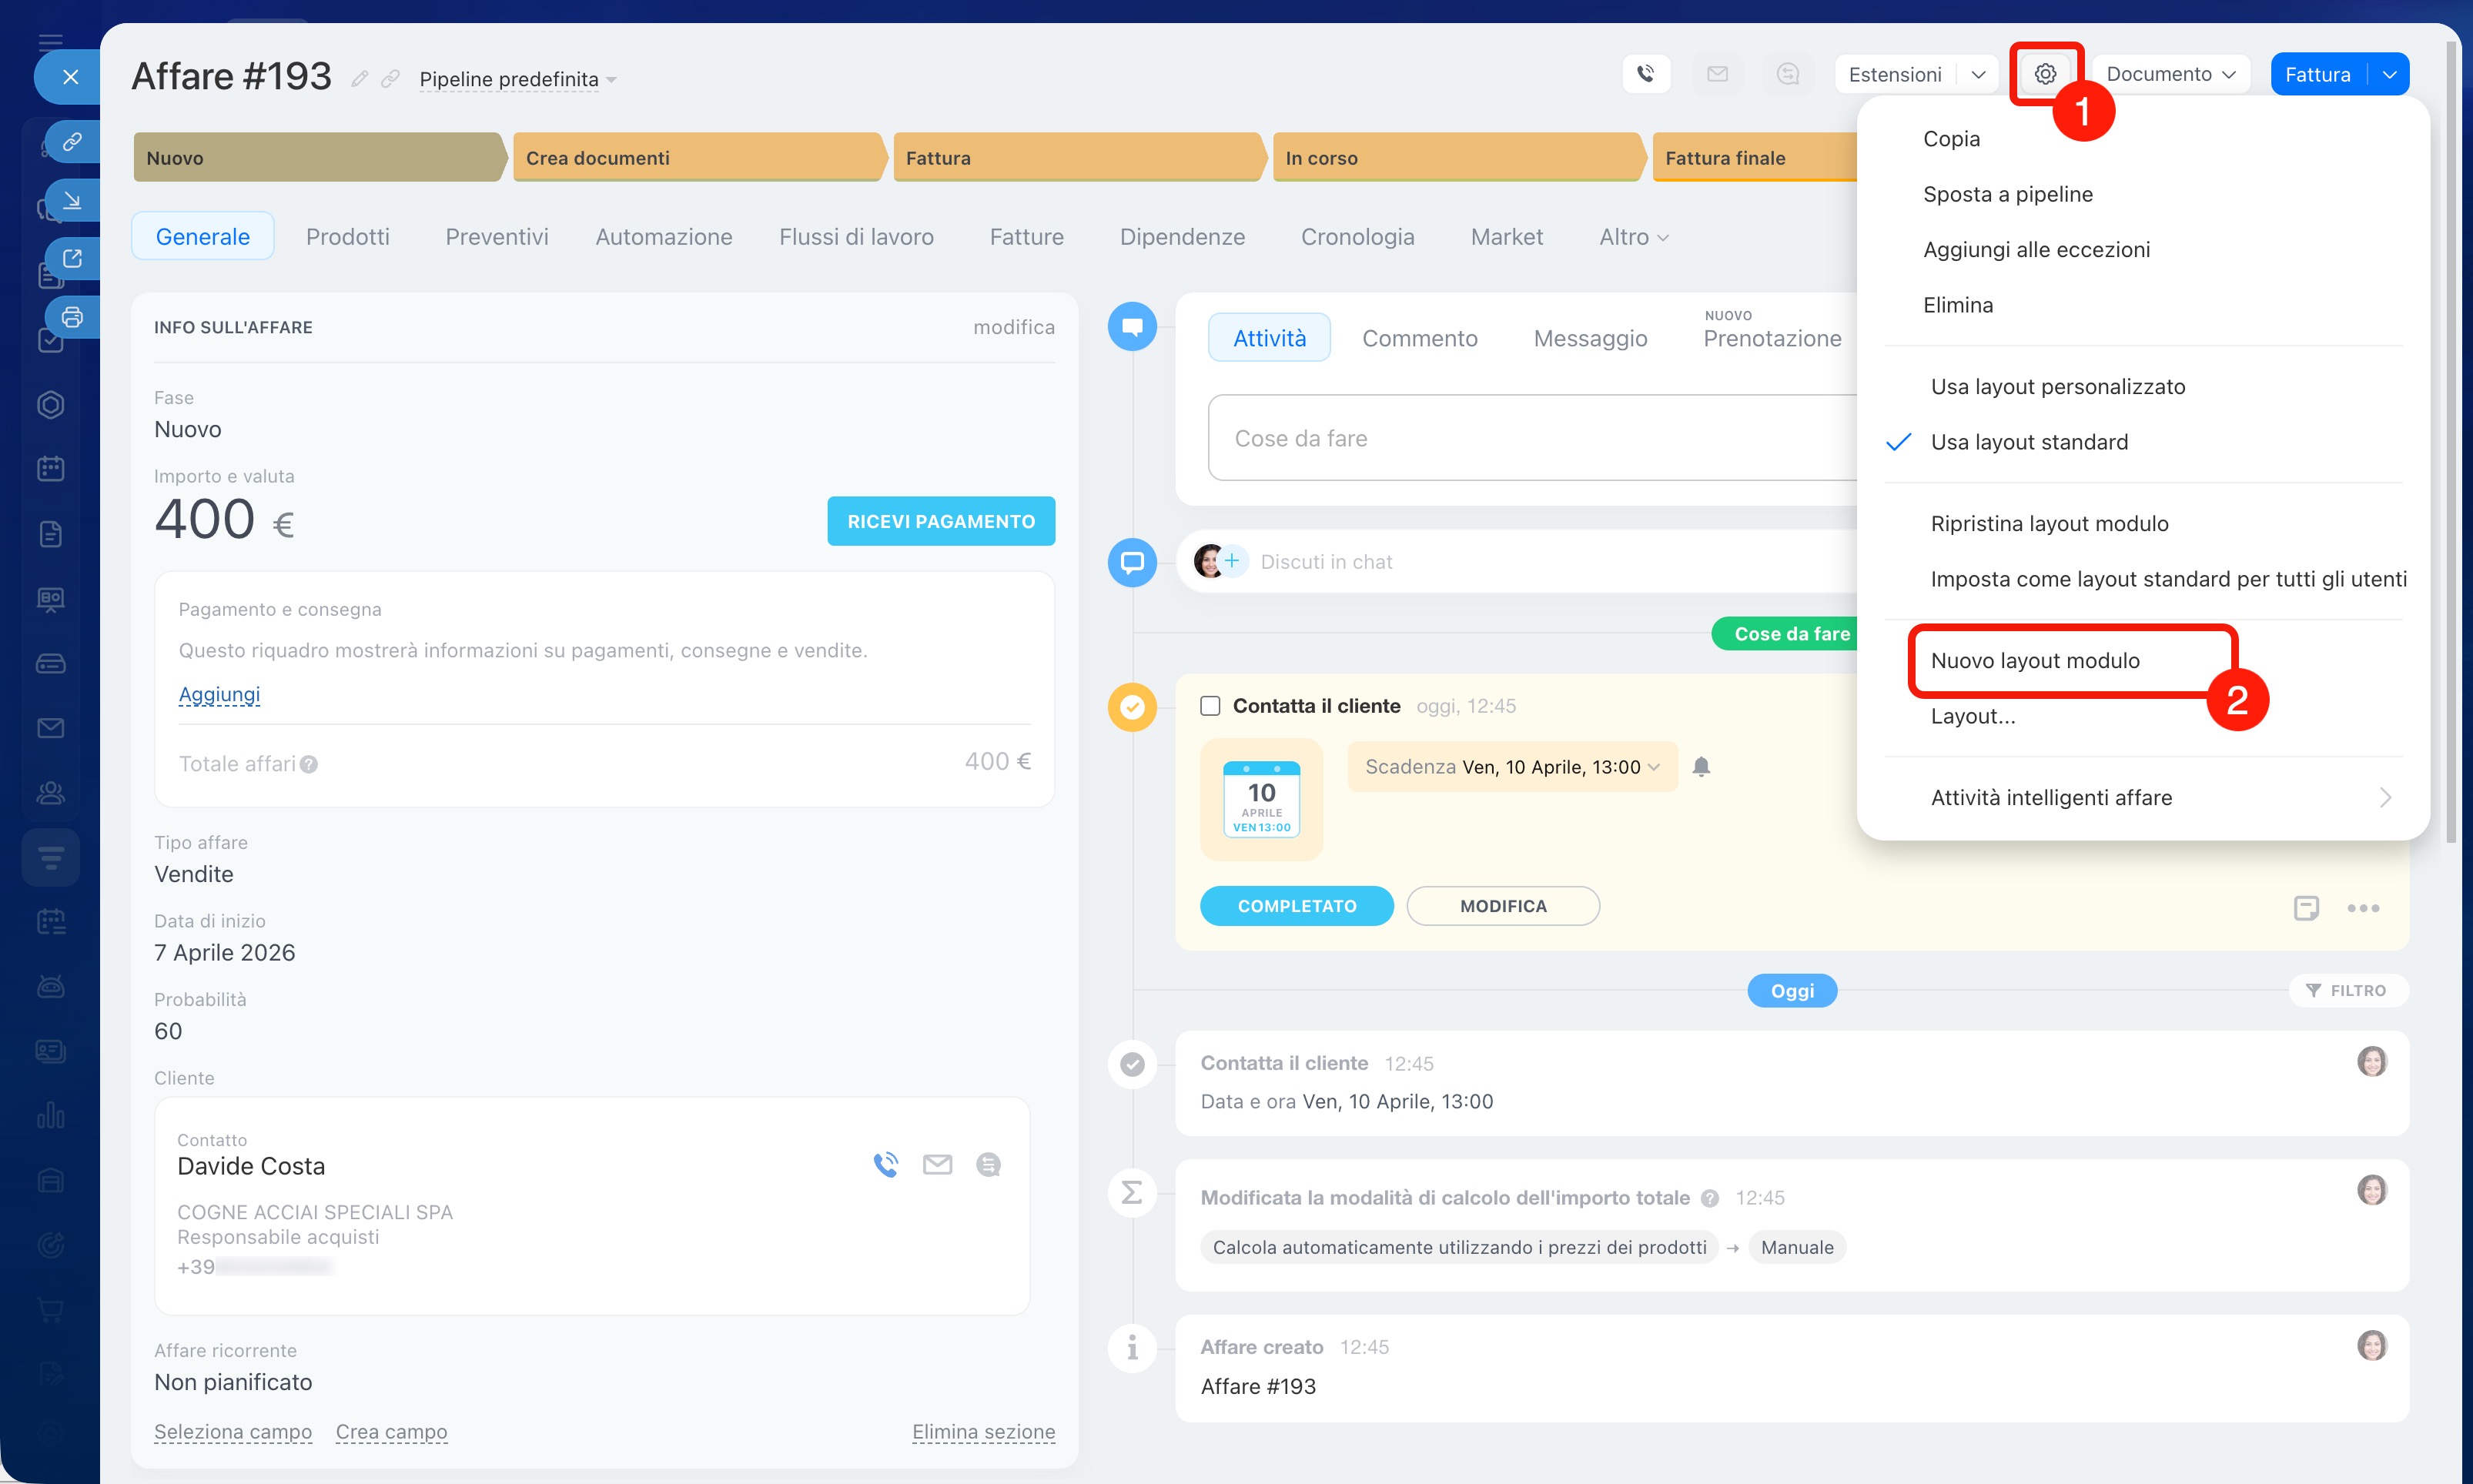This screenshot has width=2473, height=1484.
Task: Call Davide Costa via phone icon
Action: [885, 1165]
